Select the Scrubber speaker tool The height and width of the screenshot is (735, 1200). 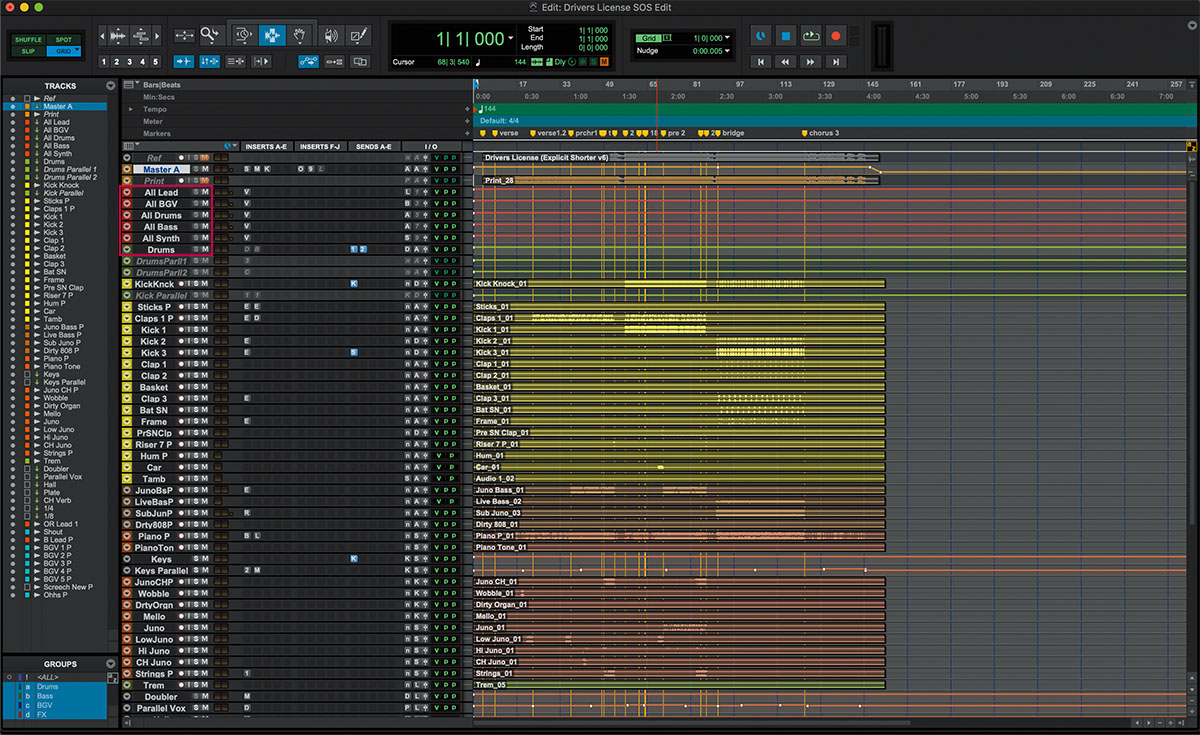(331, 35)
